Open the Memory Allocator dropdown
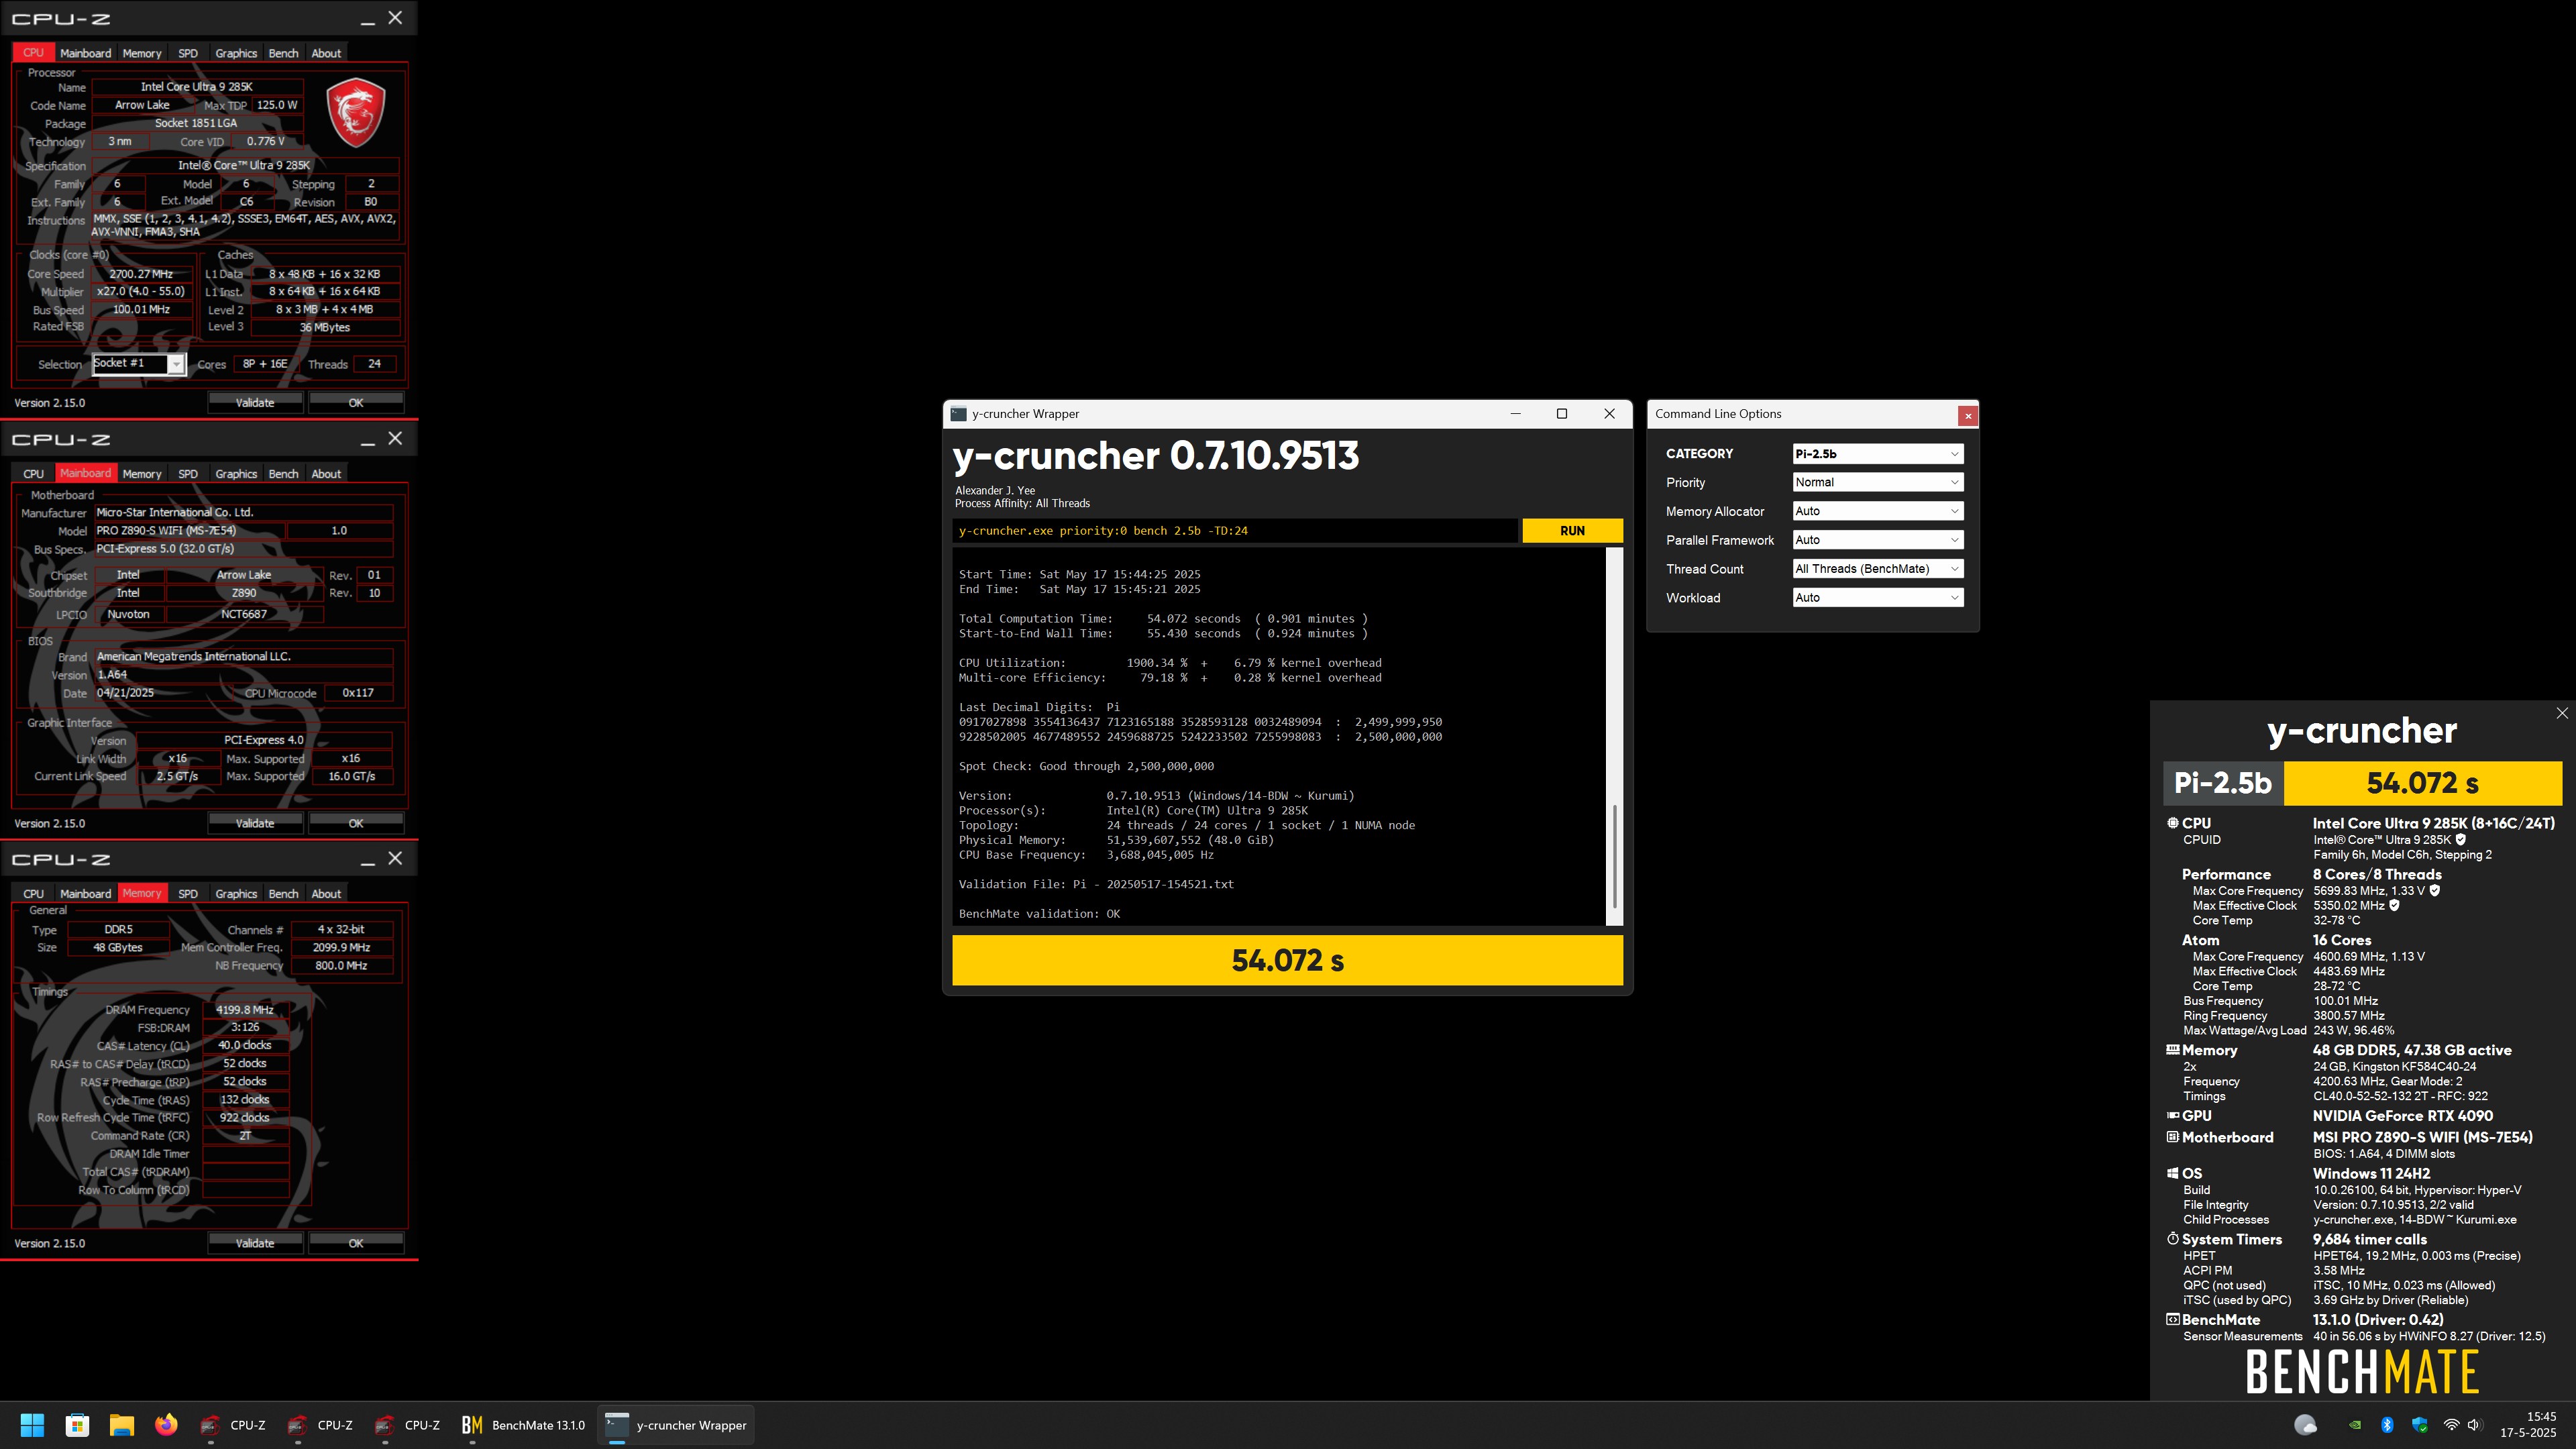 pyautogui.click(x=1877, y=511)
